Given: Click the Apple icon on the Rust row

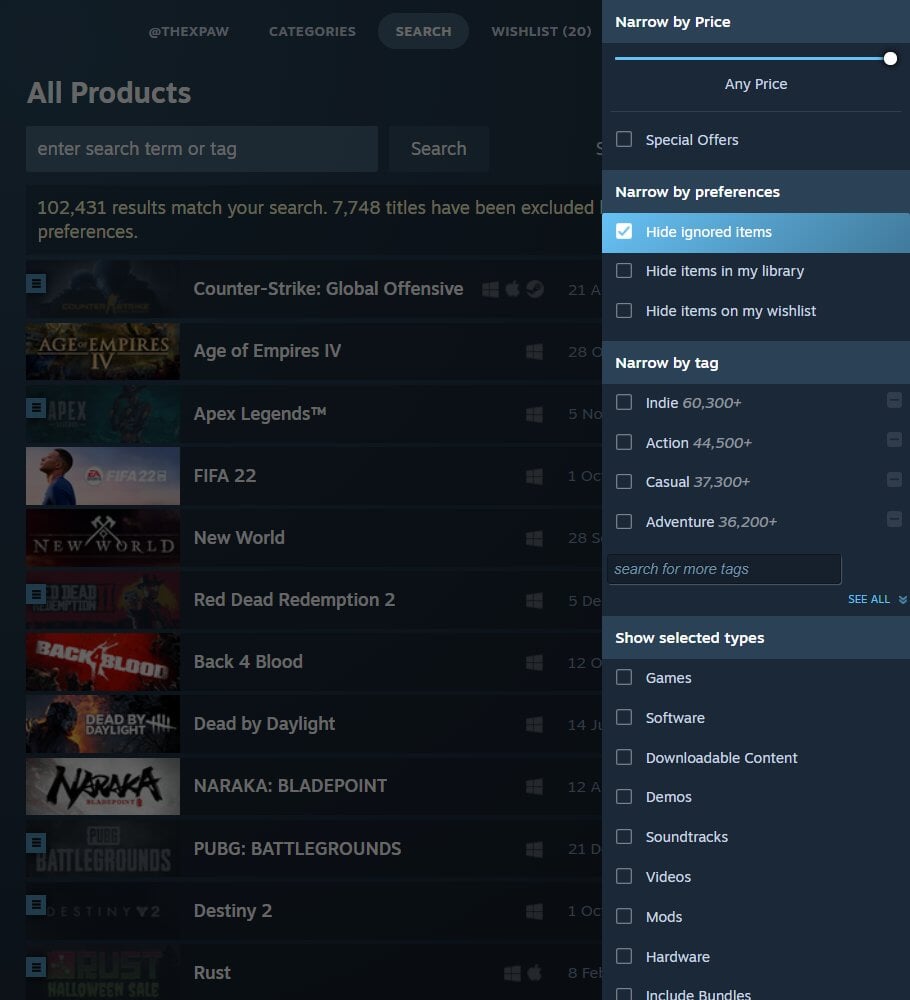Looking at the screenshot, I should coord(534,973).
